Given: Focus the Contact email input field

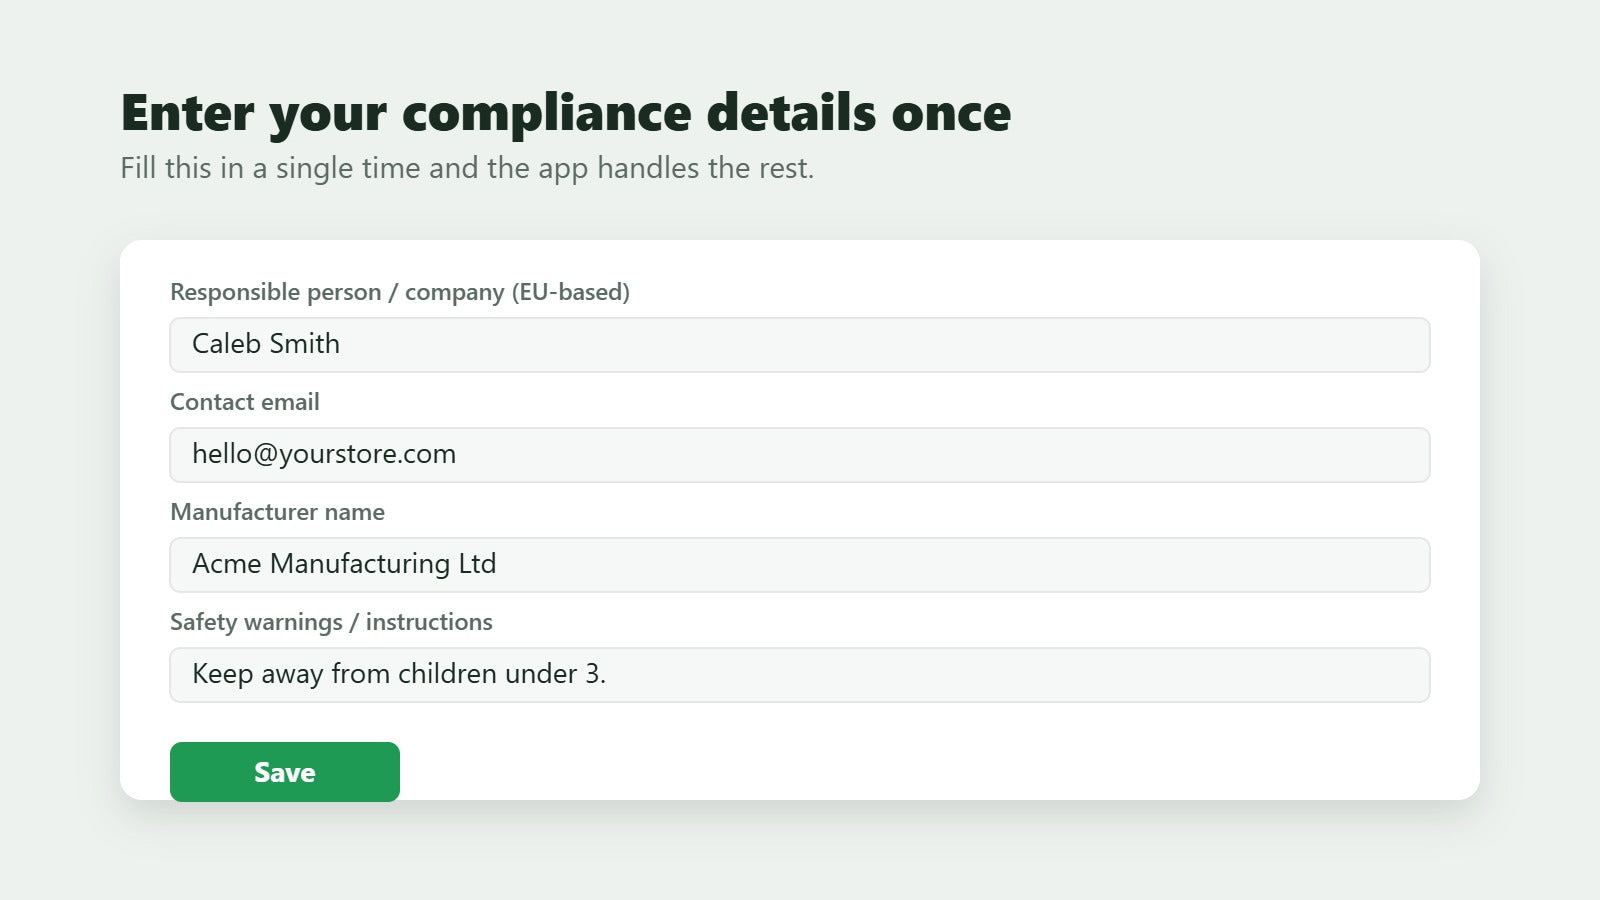Looking at the screenshot, I should point(800,455).
